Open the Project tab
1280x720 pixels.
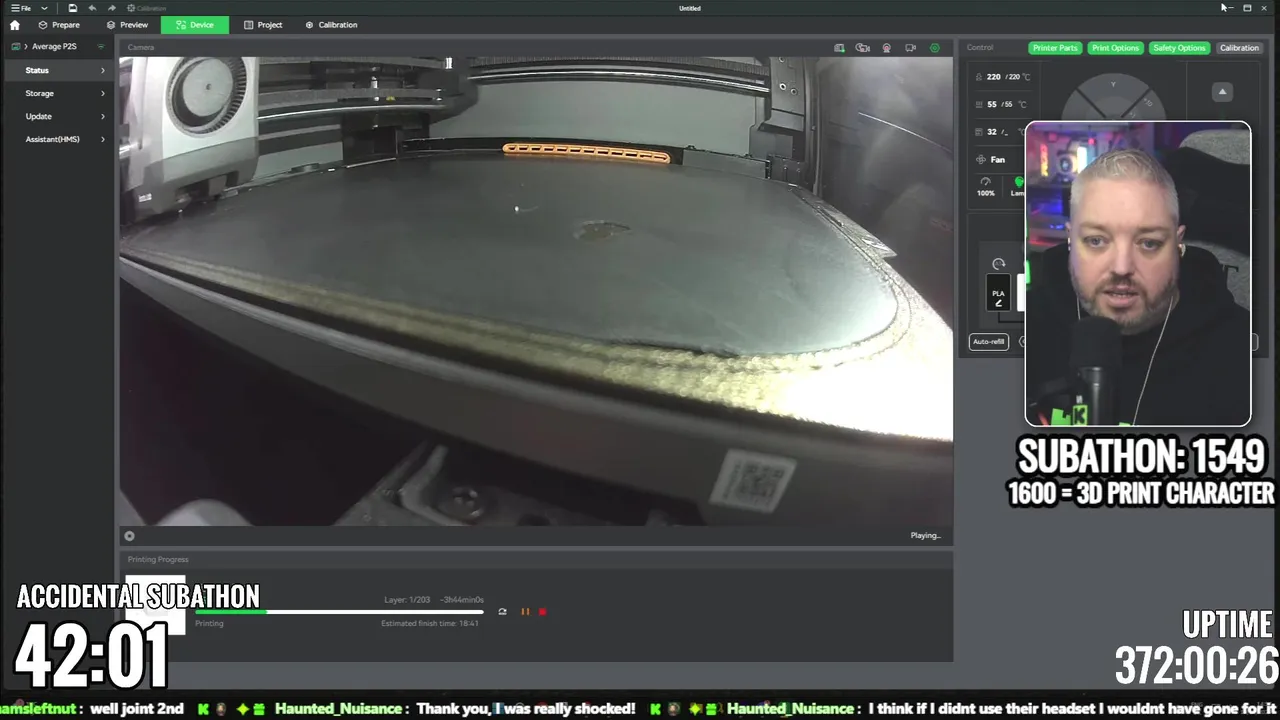pos(263,25)
